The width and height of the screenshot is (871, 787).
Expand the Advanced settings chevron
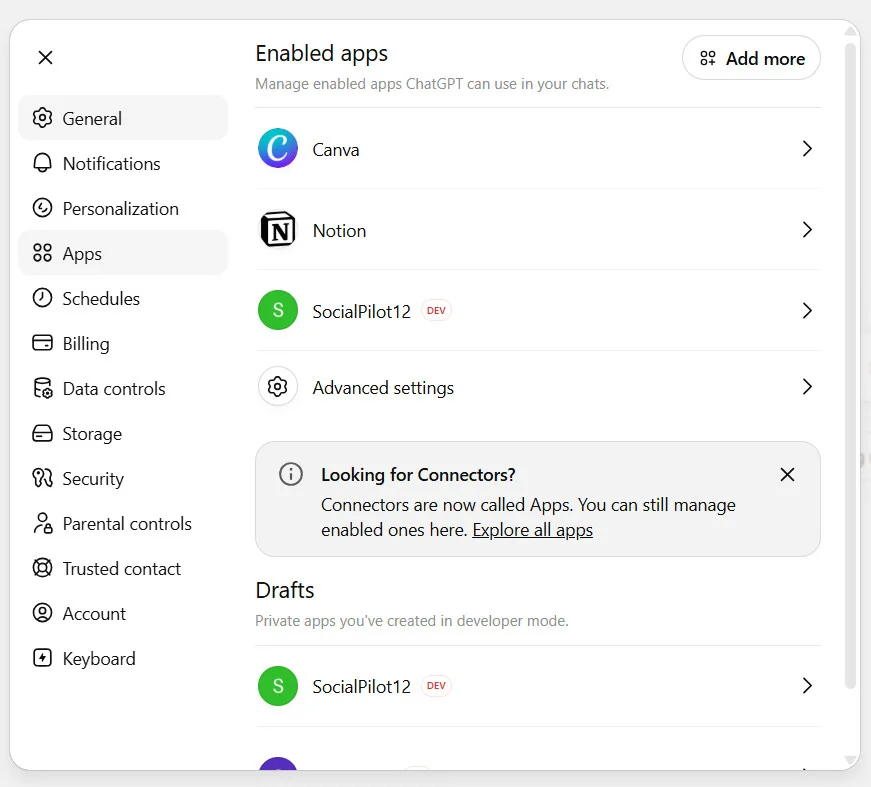coord(807,387)
